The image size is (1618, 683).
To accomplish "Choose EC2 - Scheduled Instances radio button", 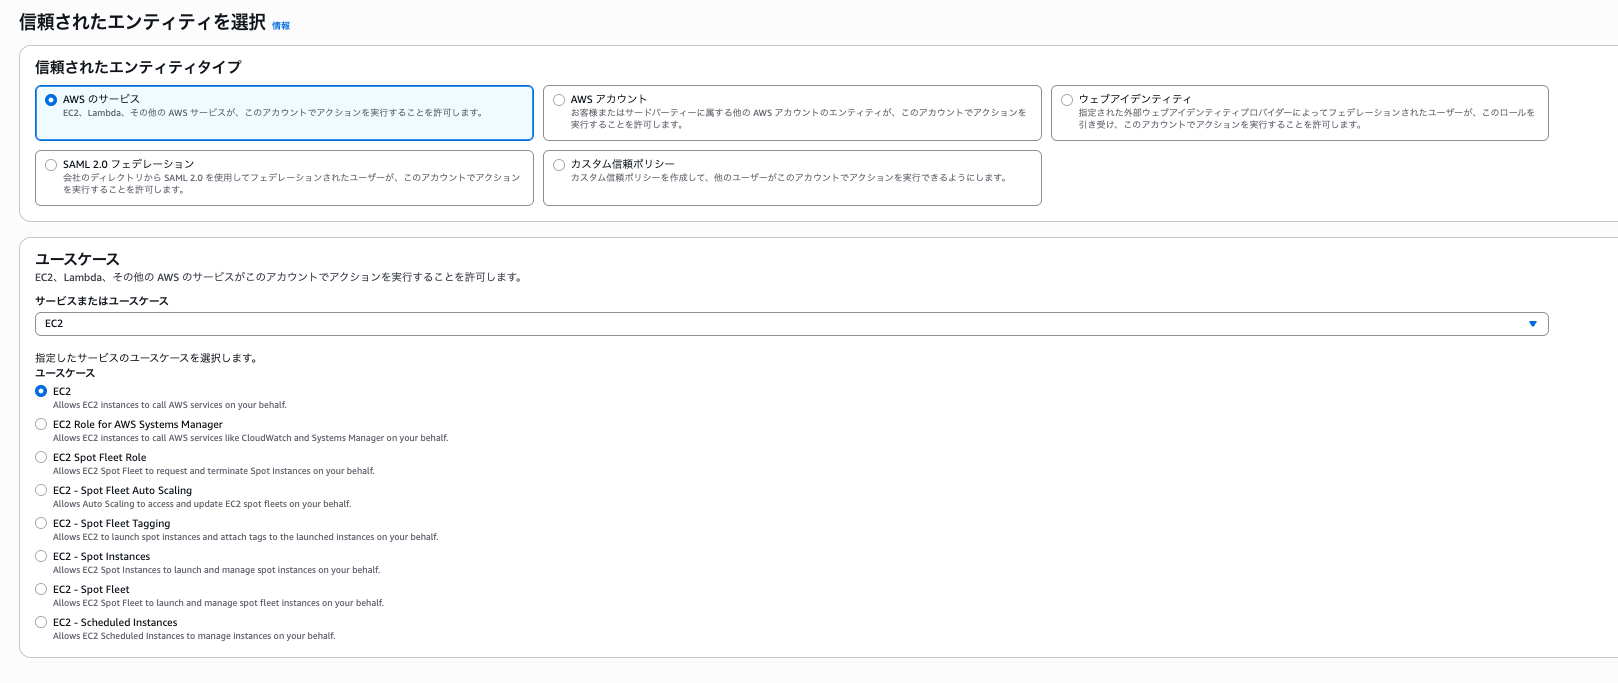I will [x=41, y=622].
